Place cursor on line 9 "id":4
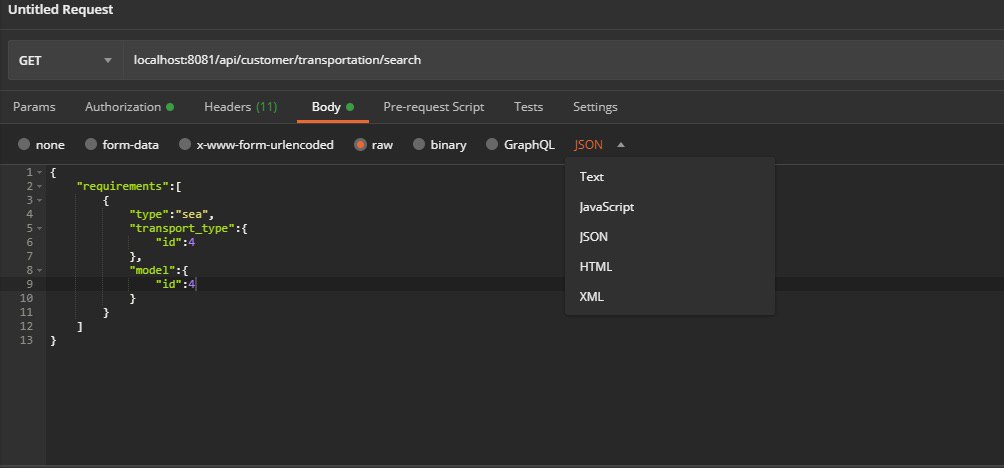This screenshot has height=468, width=1004. [175, 284]
